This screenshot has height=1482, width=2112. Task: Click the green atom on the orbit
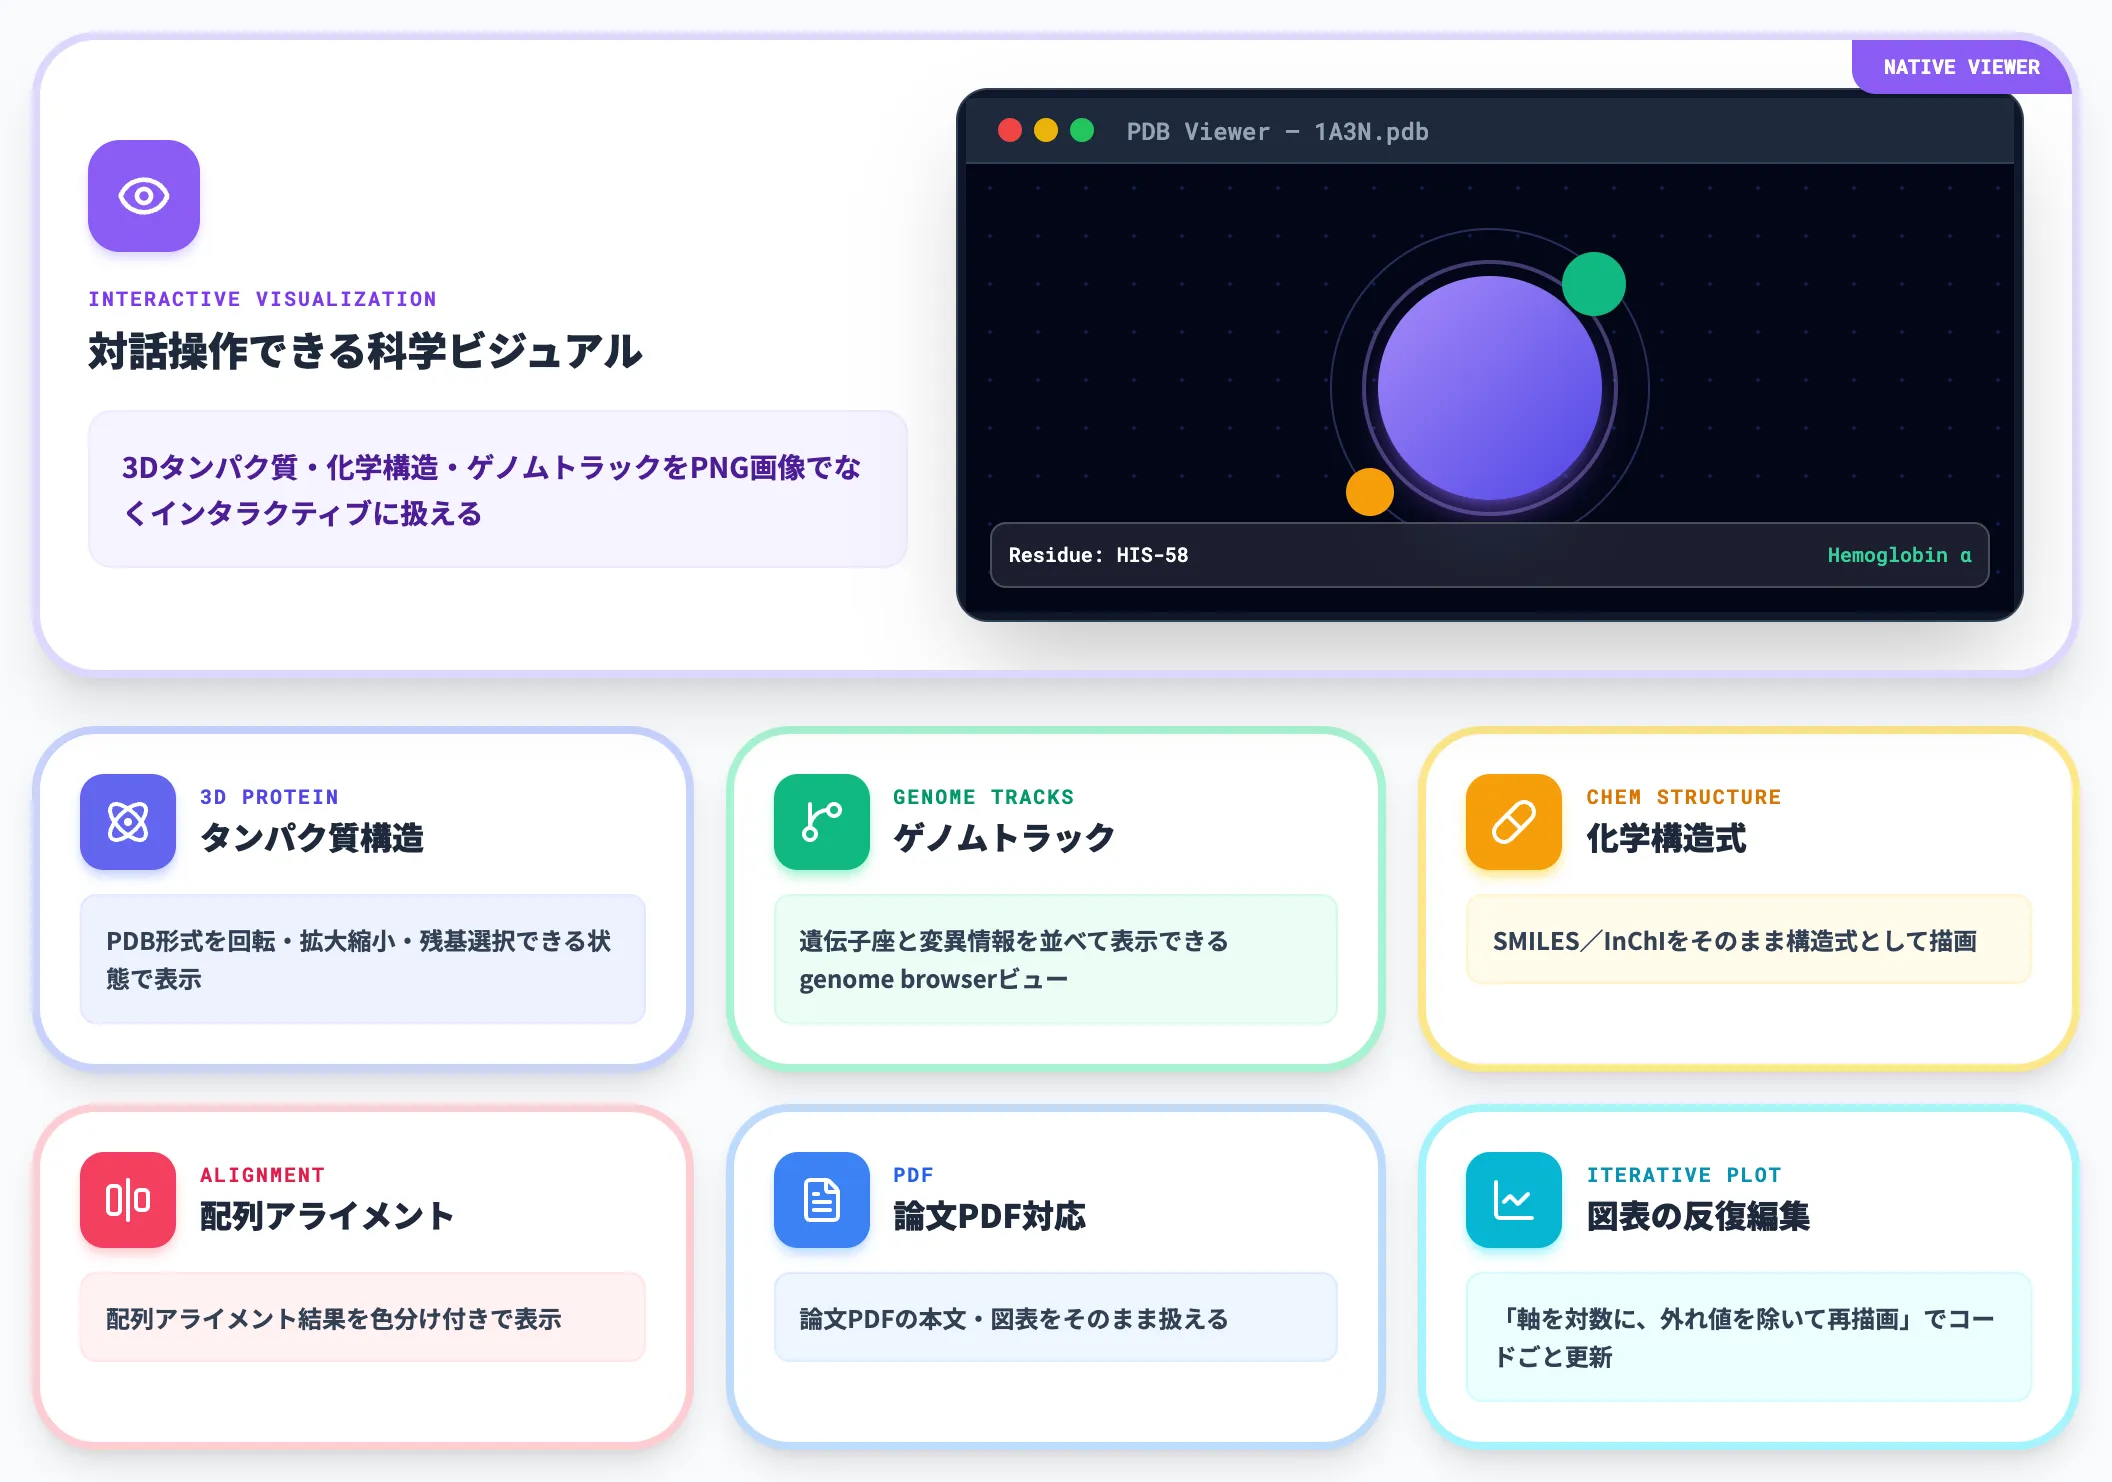[x=1594, y=284]
